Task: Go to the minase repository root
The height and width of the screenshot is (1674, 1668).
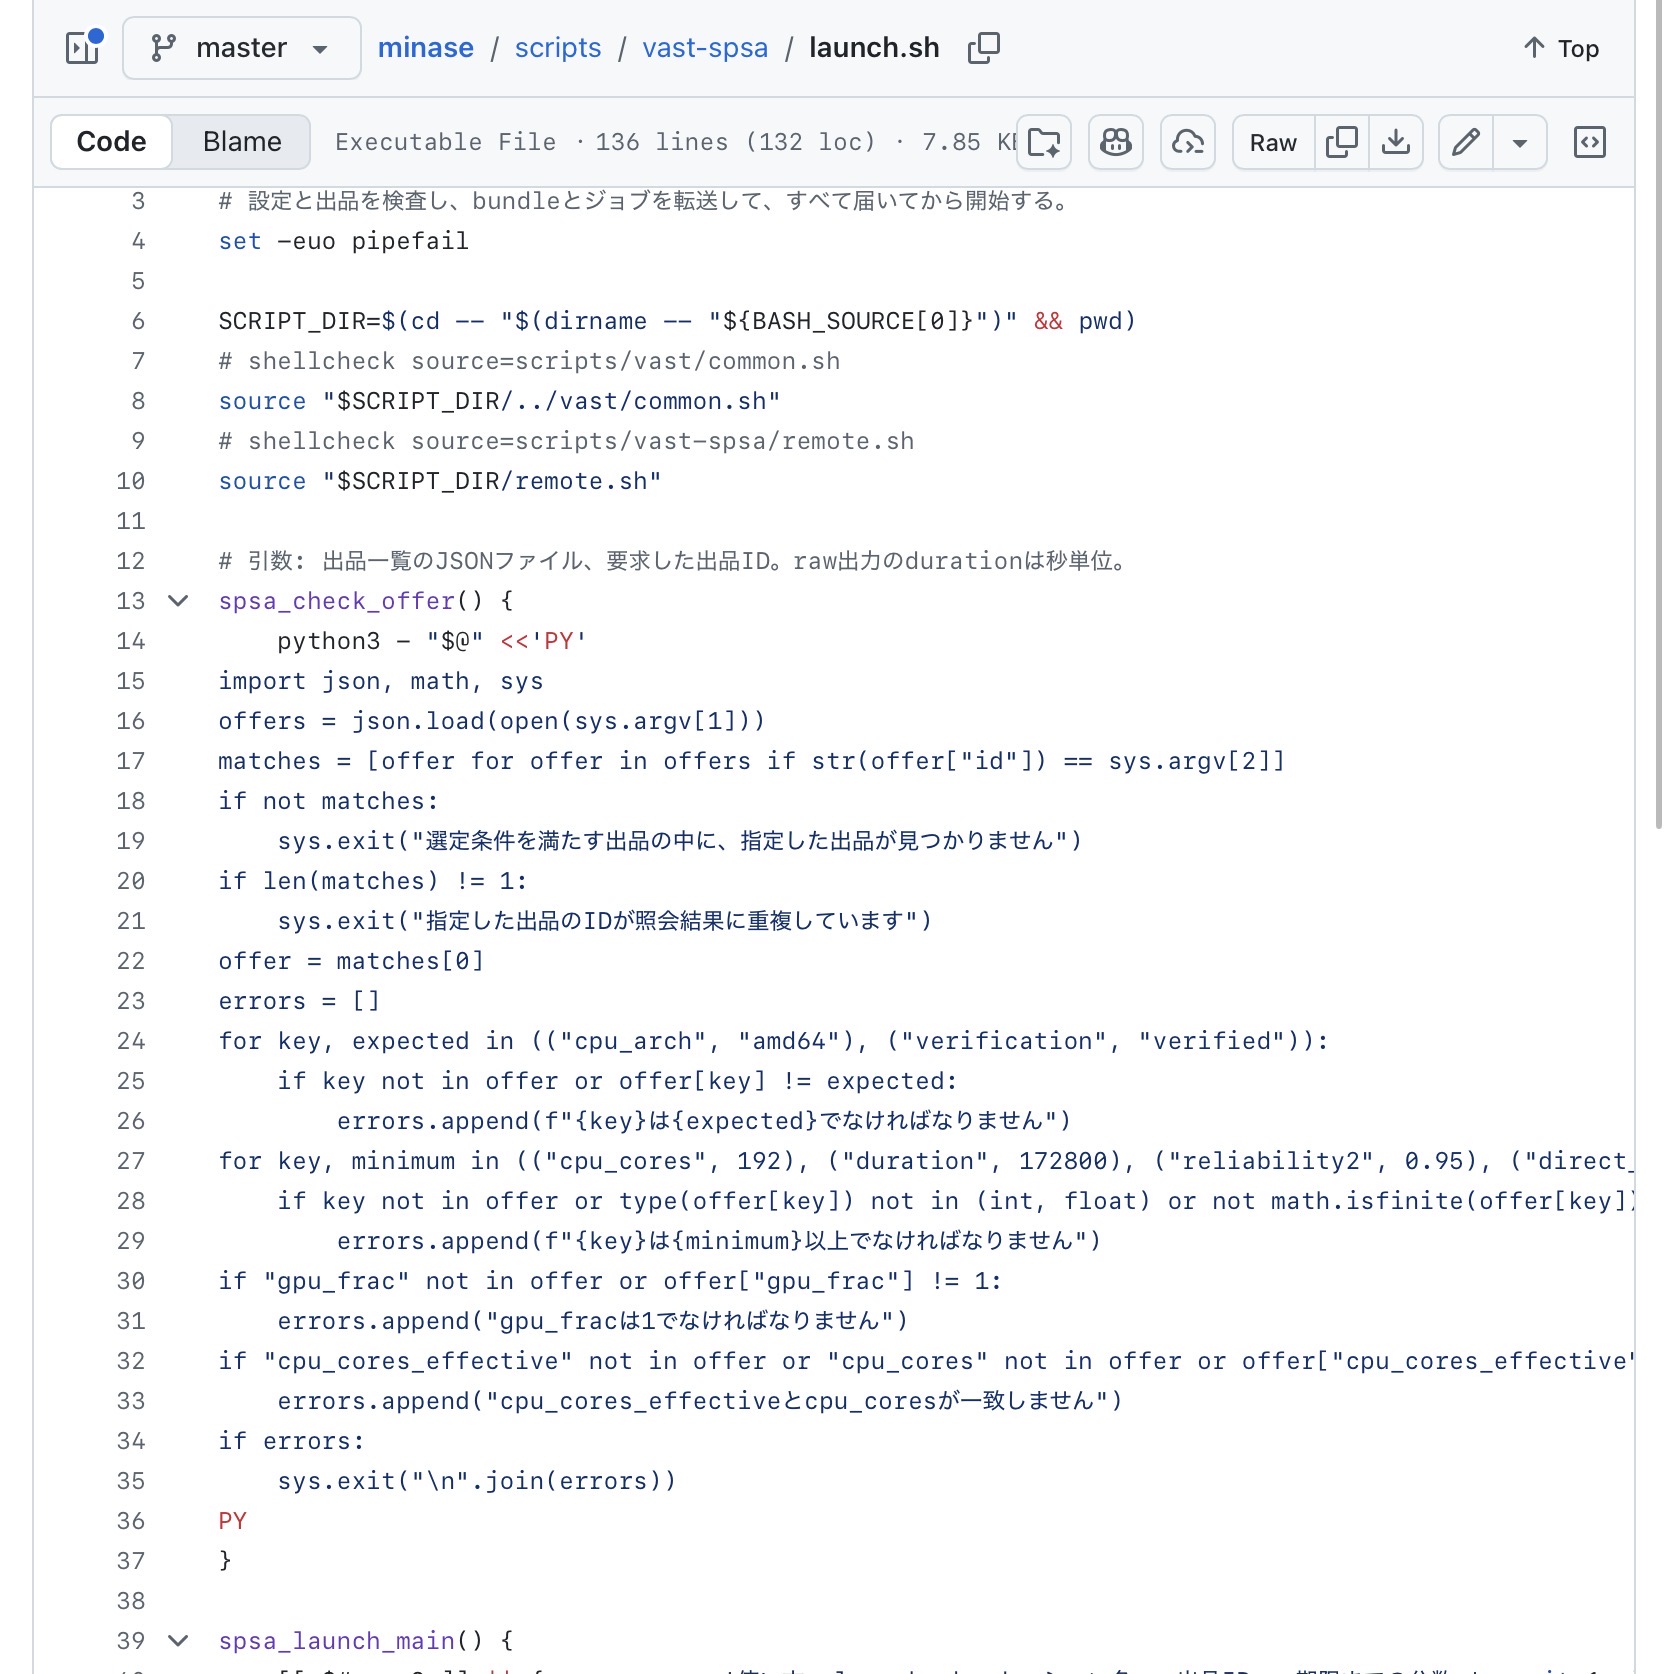Action: (426, 47)
